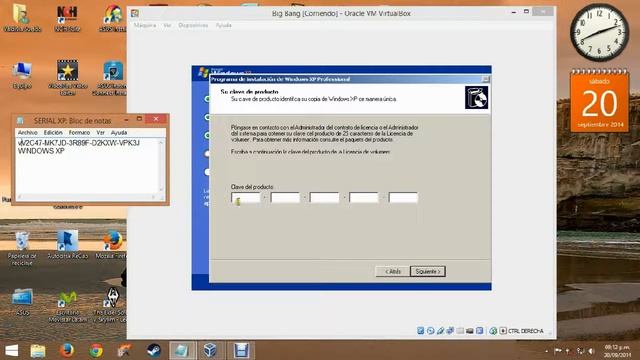This screenshot has height=360, width=640.
Task: Click the Notepad vertical scrollbar
Action: point(161,166)
